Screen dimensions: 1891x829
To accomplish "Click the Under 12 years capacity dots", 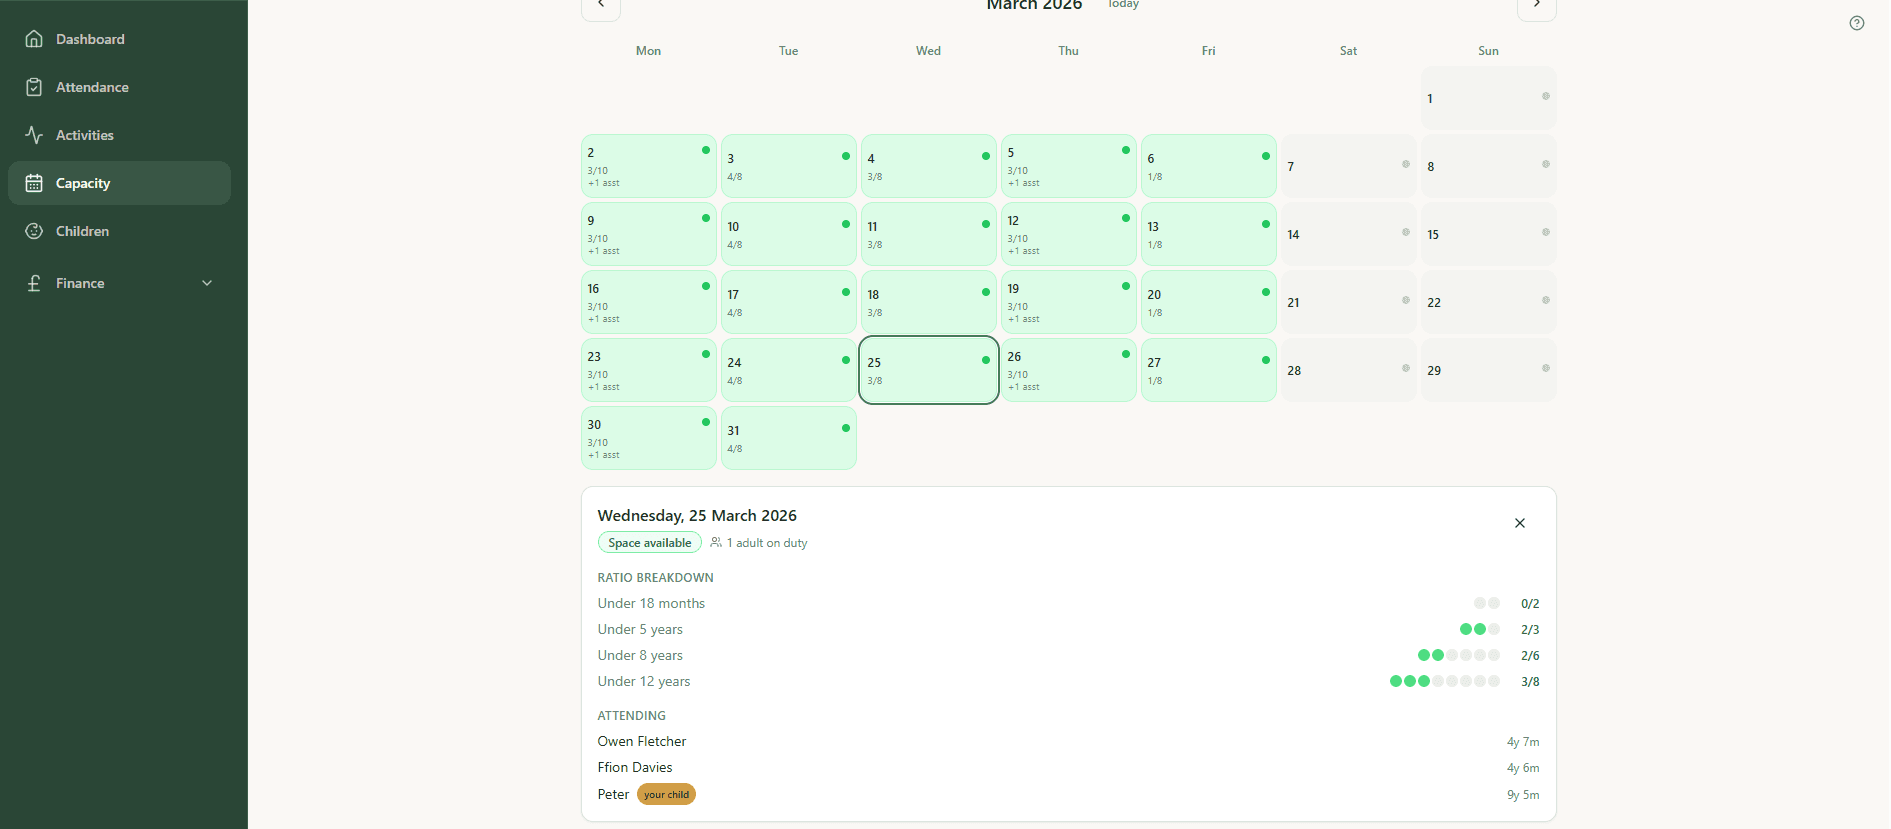I will point(1444,681).
